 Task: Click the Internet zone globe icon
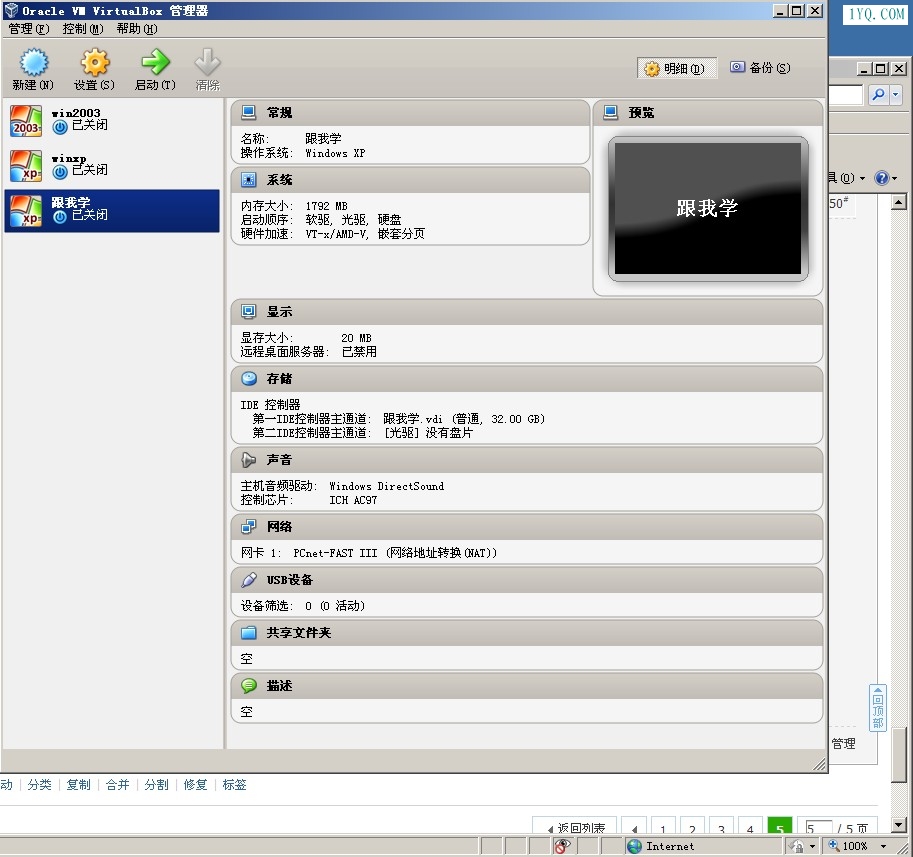pyautogui.click(x=635, y=847)
